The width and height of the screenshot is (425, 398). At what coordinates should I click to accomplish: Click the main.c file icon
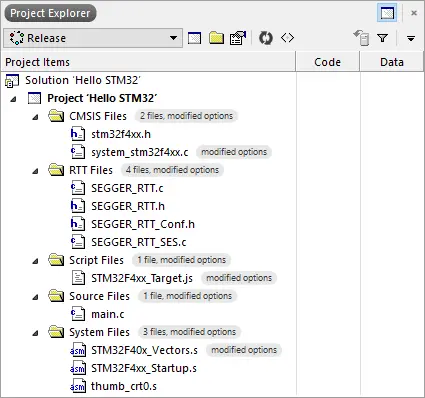click(78, 314)
